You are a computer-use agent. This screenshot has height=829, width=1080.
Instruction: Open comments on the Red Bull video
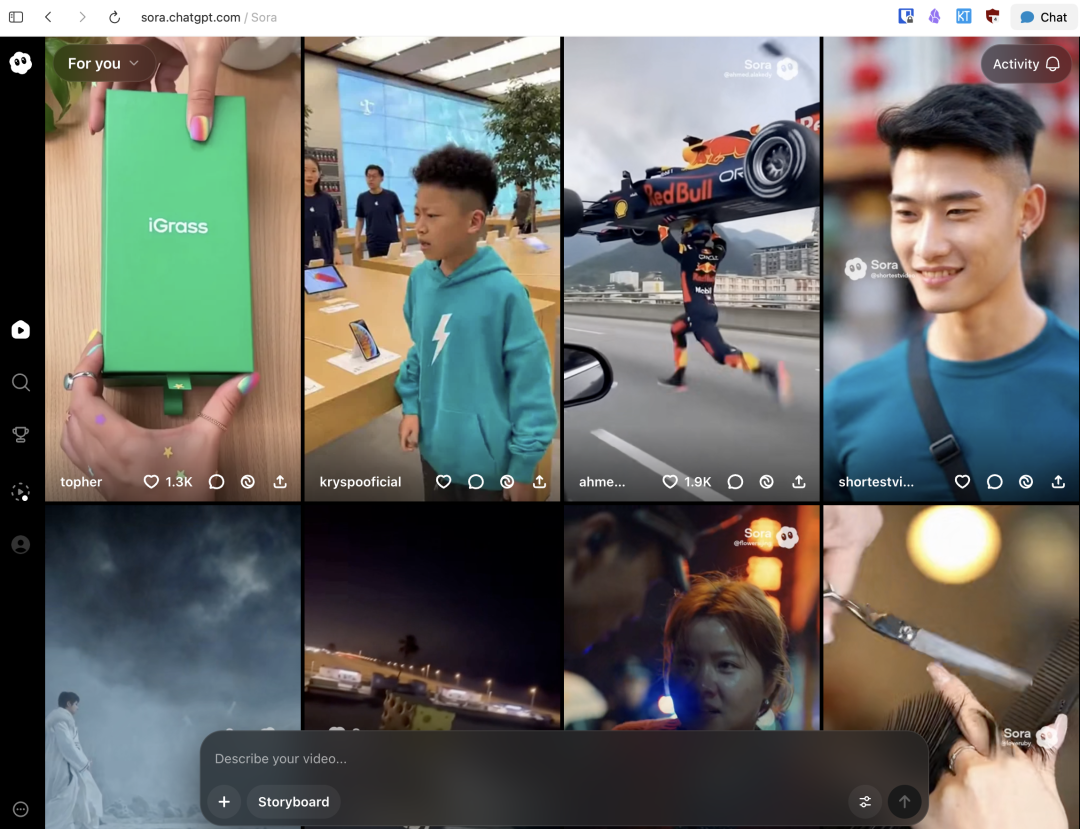(x=735, y=482)
